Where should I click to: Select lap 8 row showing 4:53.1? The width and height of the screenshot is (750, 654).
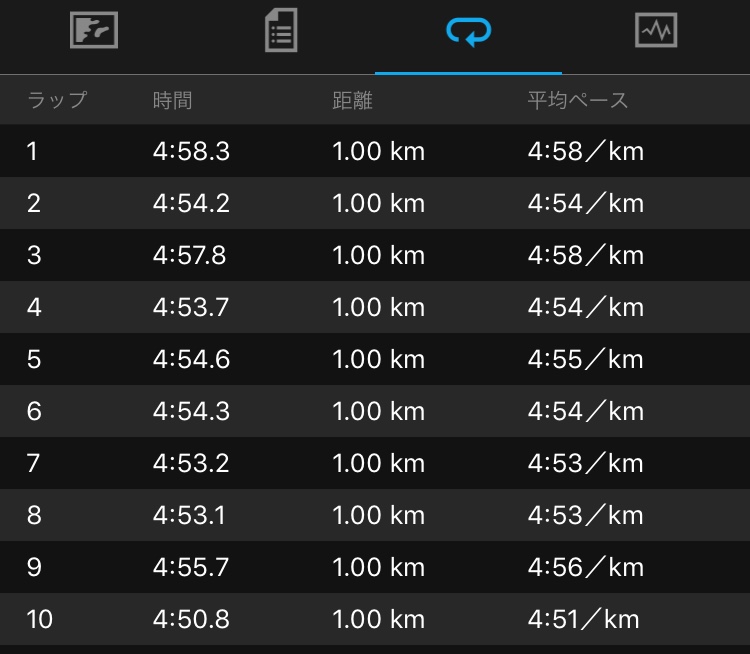pos(375,515)
